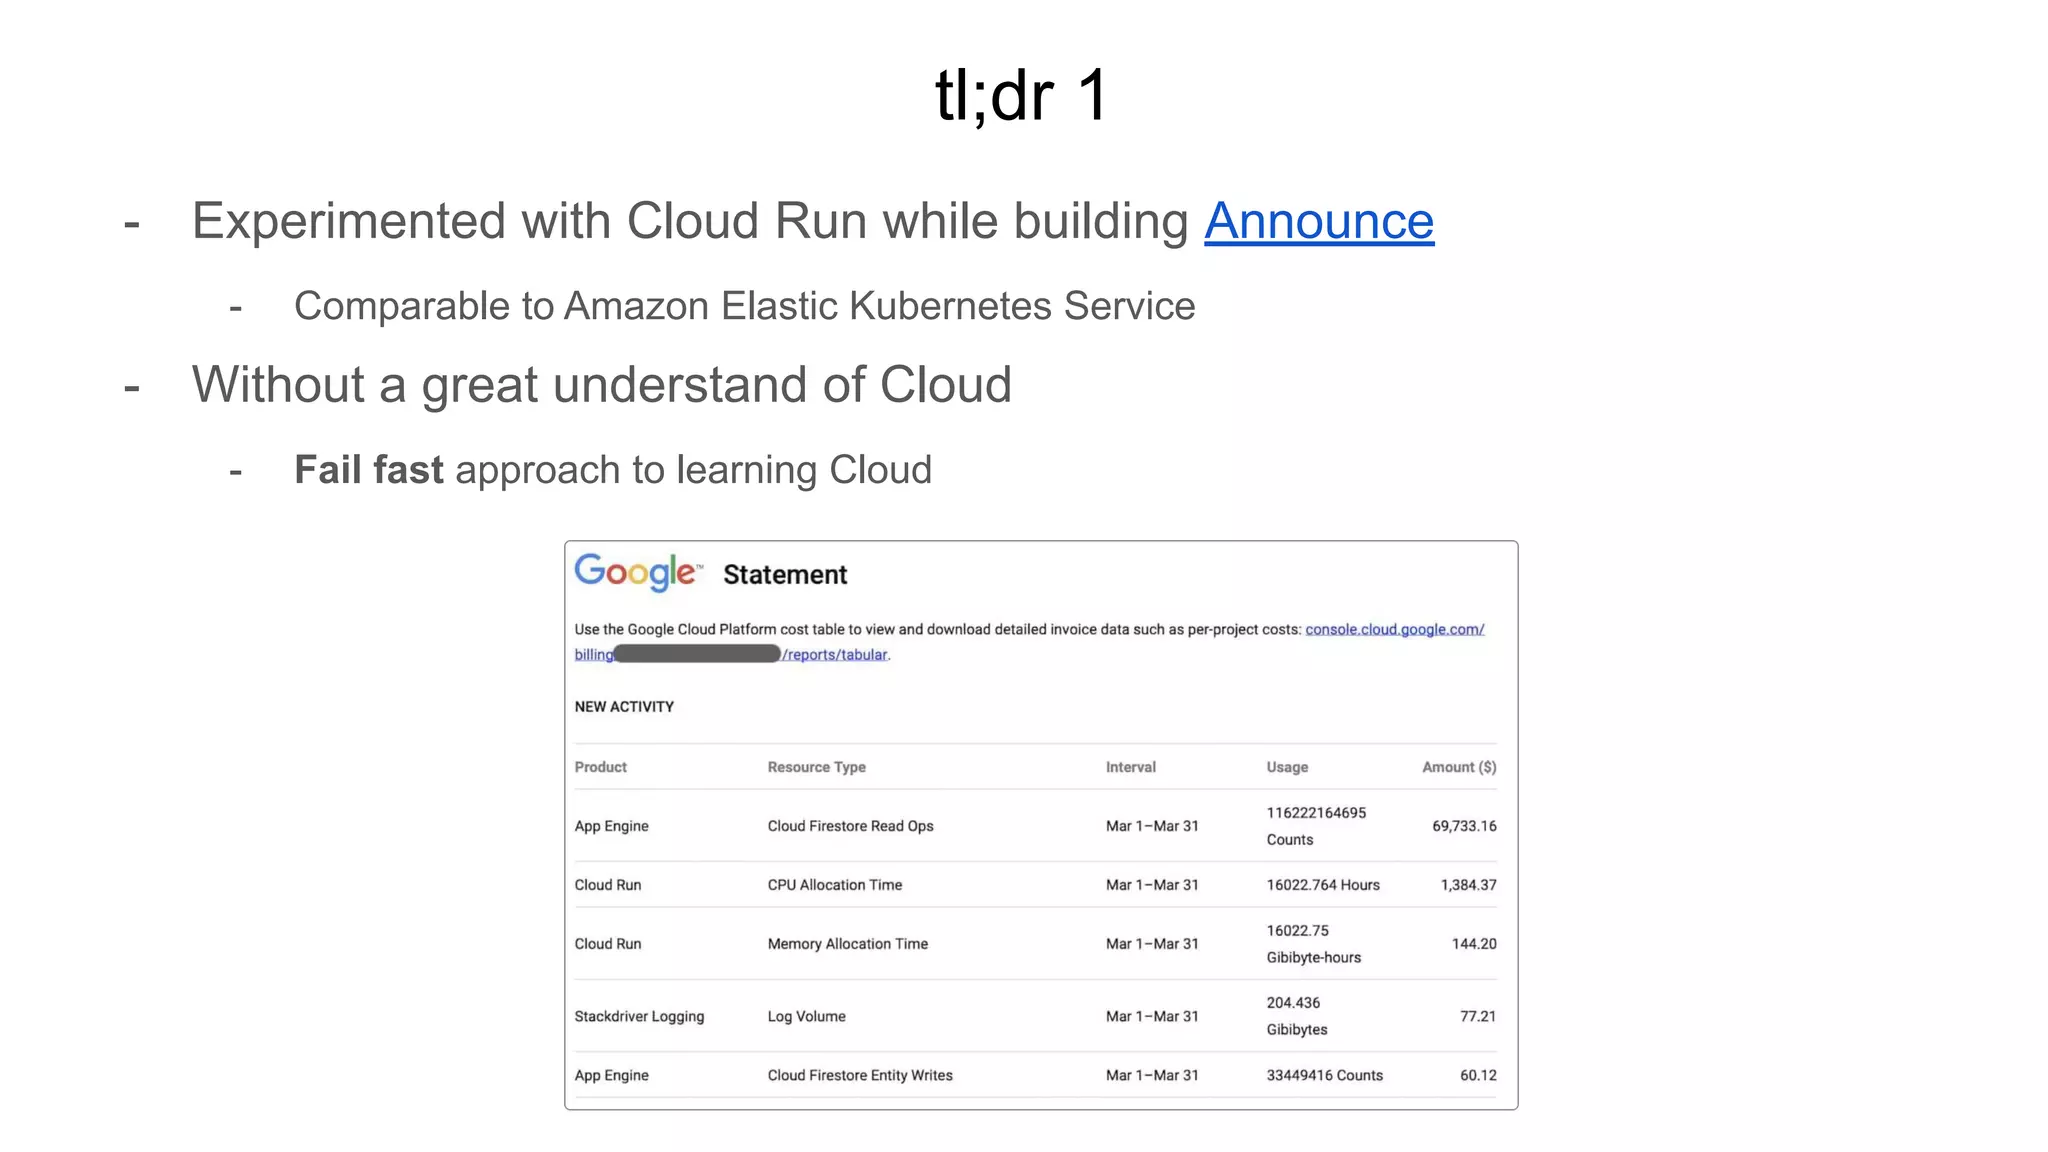The height and width of the screenshot is (1152, 2048).
Task: Click 'Comparable to Amazon Elastic Kubernetes Service' text
Action: point(744,306)
